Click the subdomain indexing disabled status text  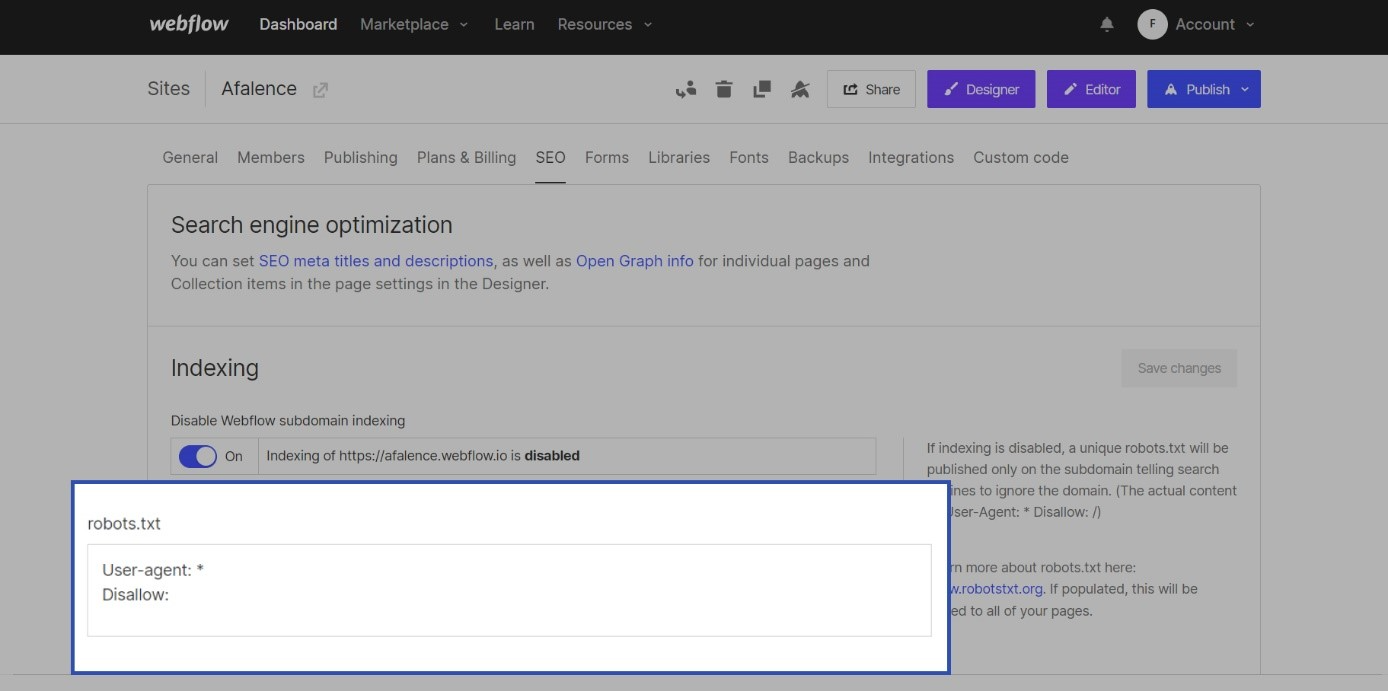(x=423, y=456)
